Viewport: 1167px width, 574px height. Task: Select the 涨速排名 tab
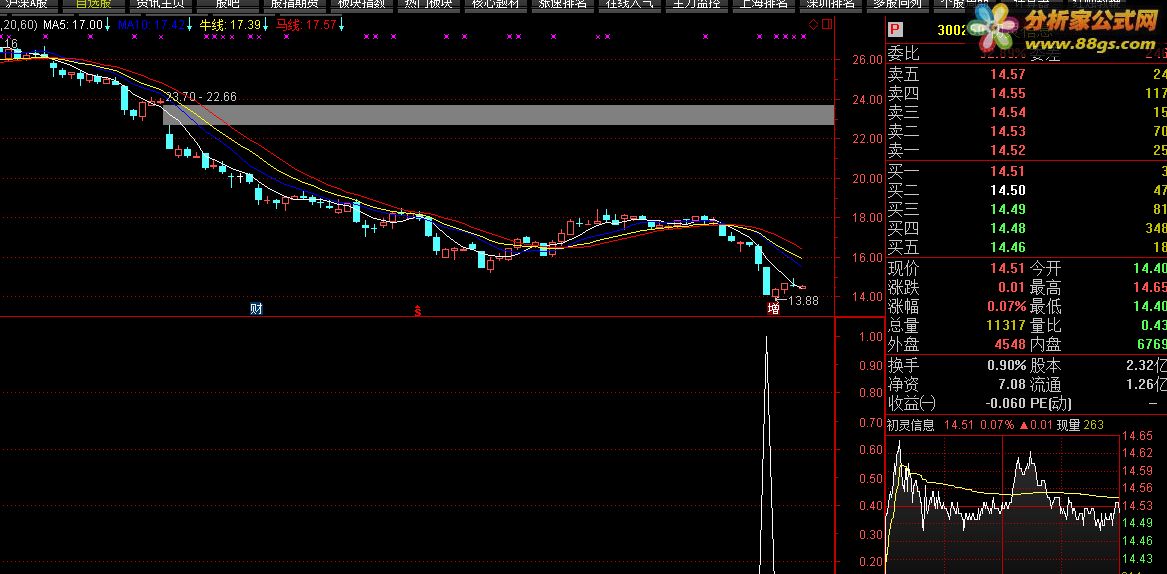point(562,4)
